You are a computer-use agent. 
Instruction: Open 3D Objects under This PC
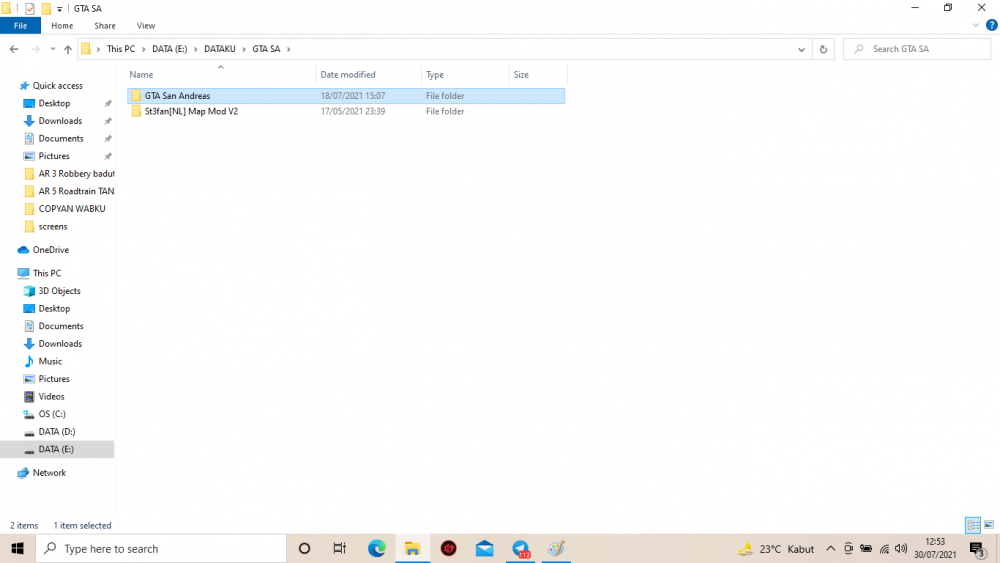tap(59, 291)
